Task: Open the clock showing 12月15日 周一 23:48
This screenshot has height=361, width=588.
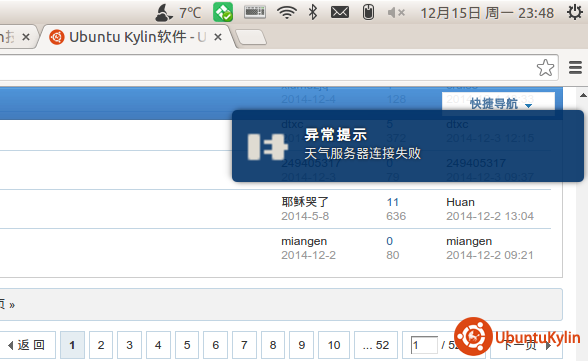Action: pyautogui.click(x=487, y=13)
